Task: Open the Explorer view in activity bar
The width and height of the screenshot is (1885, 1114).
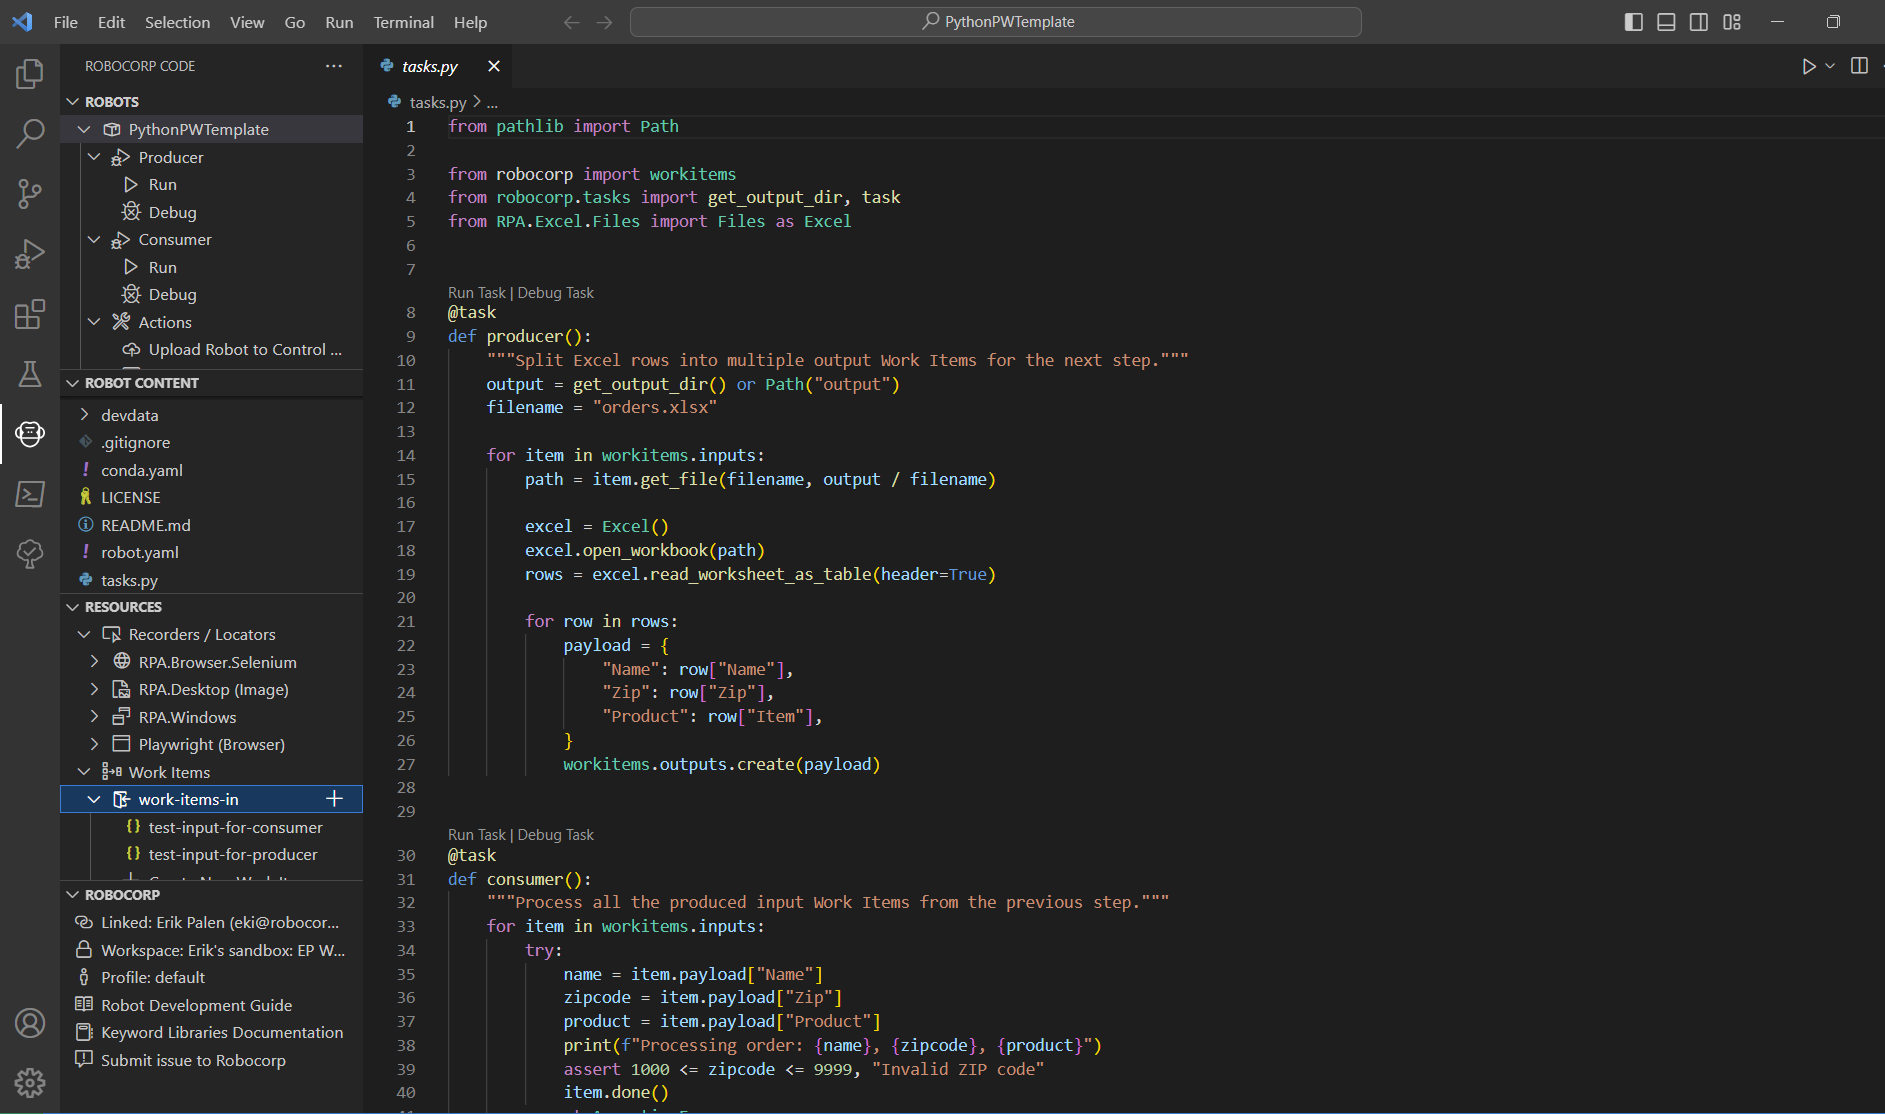Action: pos(30,73)
